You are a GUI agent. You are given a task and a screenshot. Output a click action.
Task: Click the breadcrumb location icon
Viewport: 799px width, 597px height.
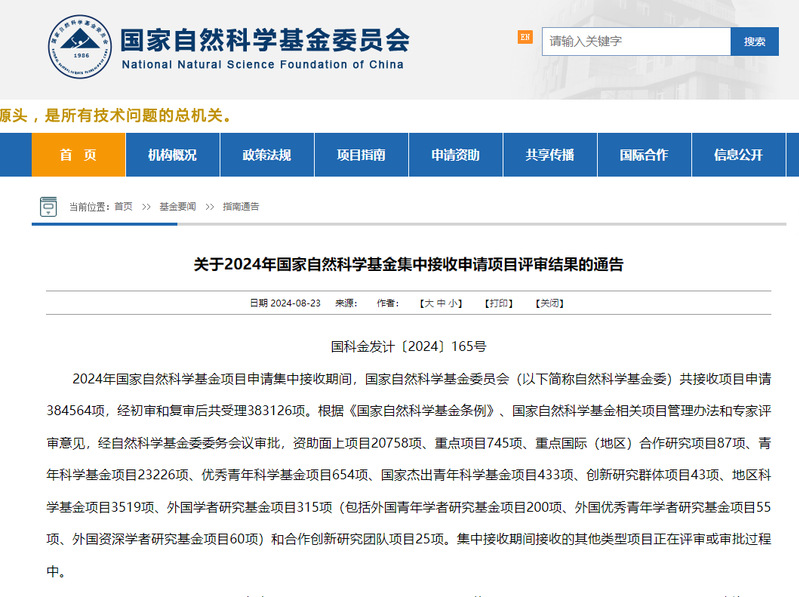[x=48, y=206]
